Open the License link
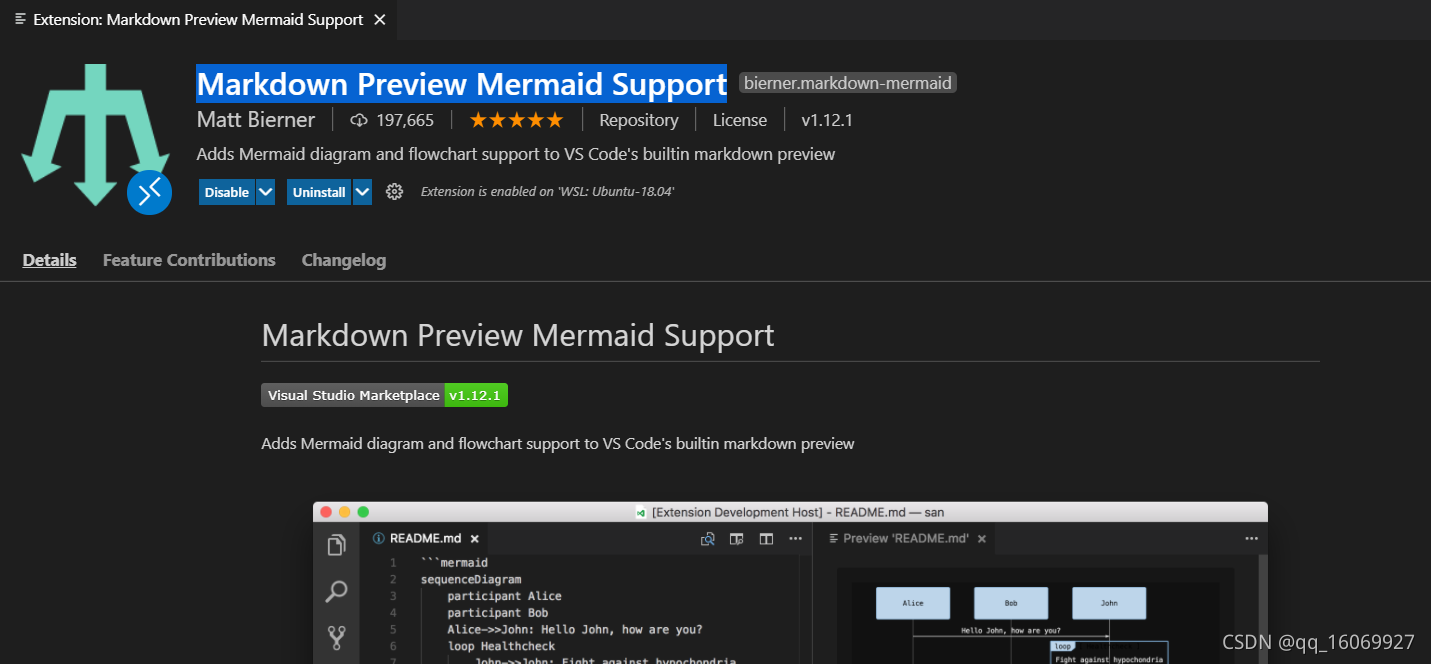Viewport: 1431px width, 664px height. (740, 120)
